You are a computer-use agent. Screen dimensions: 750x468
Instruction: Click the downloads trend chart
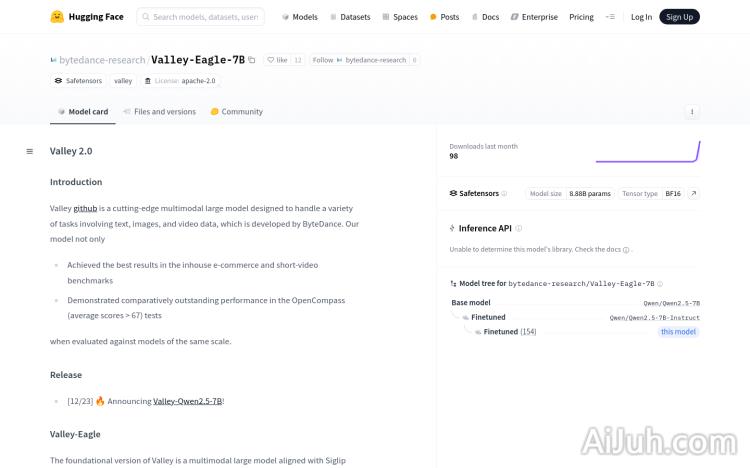648,152
